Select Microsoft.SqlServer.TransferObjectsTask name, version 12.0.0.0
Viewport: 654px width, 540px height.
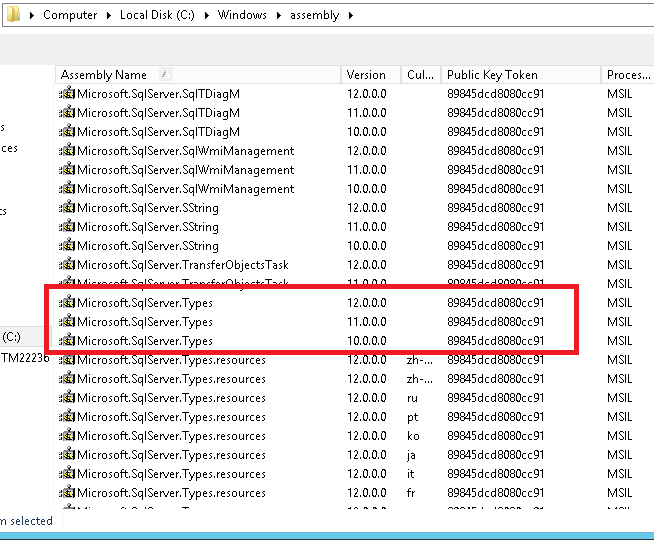183,265
